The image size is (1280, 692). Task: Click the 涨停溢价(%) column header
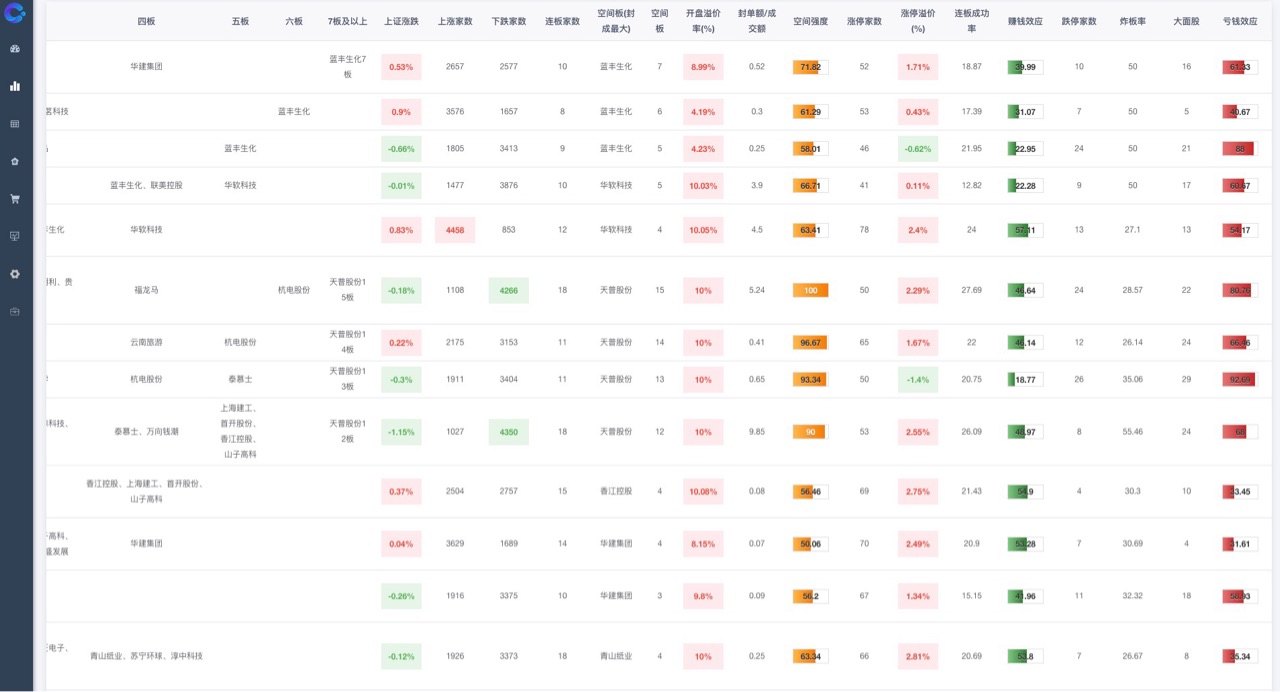click(x=918, y=21)
